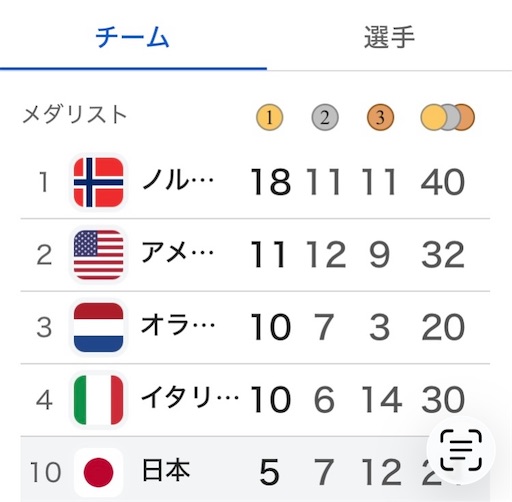512x502 pixels.
Task: Open the Netherlands flag icon
Action: [98, 327]
